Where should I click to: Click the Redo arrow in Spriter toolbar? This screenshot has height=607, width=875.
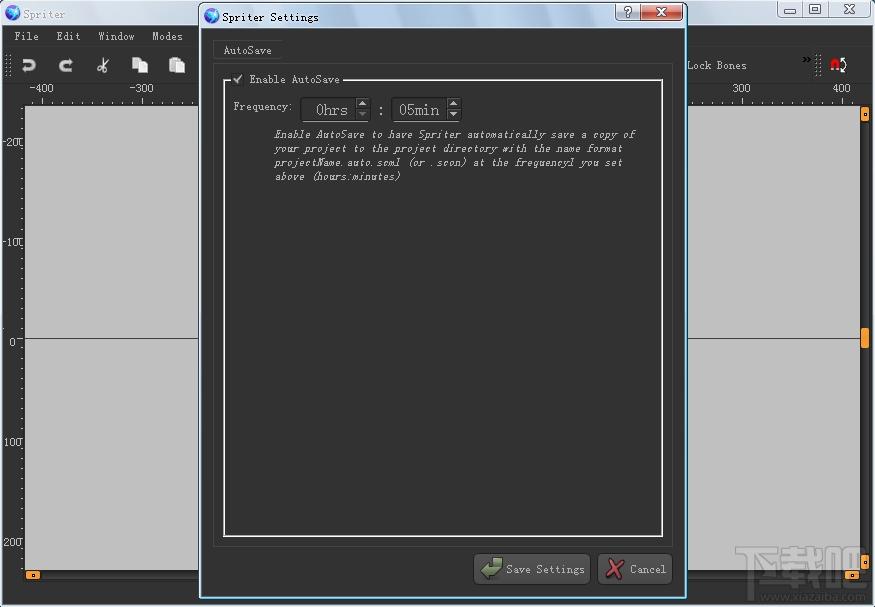(x=66, y=66)
